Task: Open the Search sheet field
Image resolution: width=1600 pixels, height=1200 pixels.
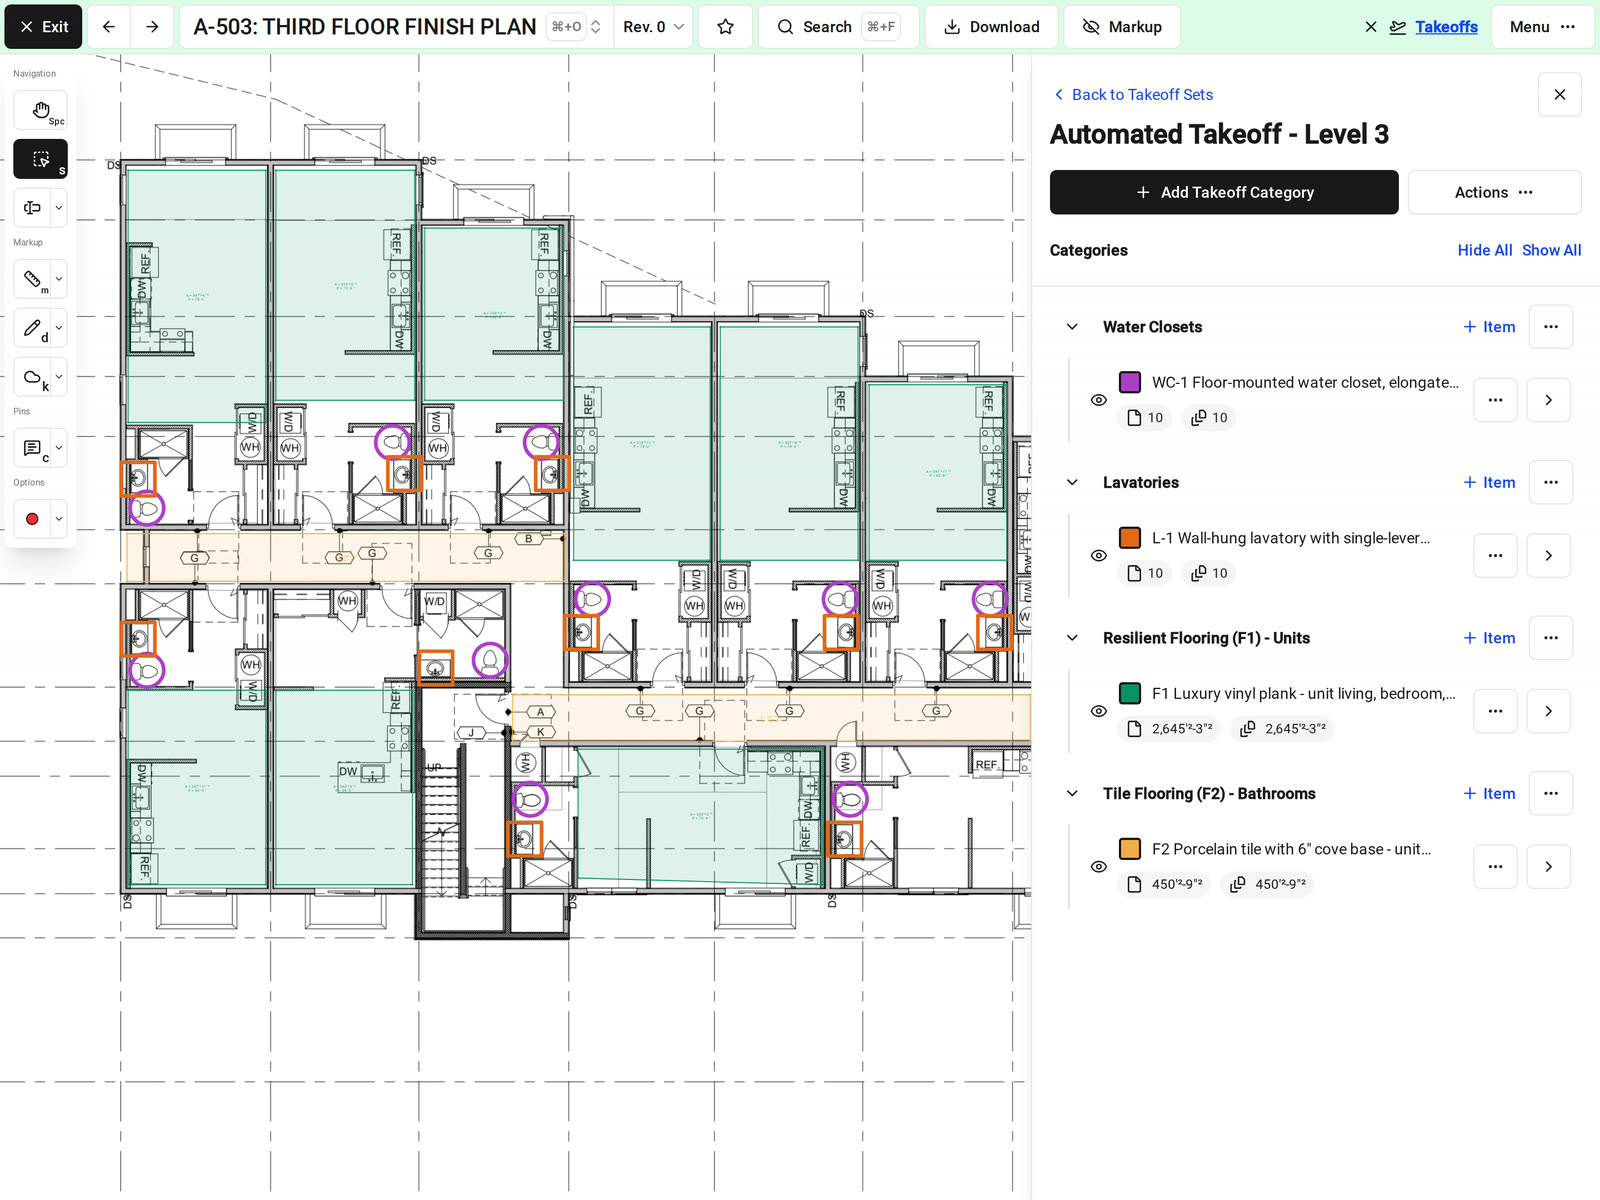Action: 838,27
